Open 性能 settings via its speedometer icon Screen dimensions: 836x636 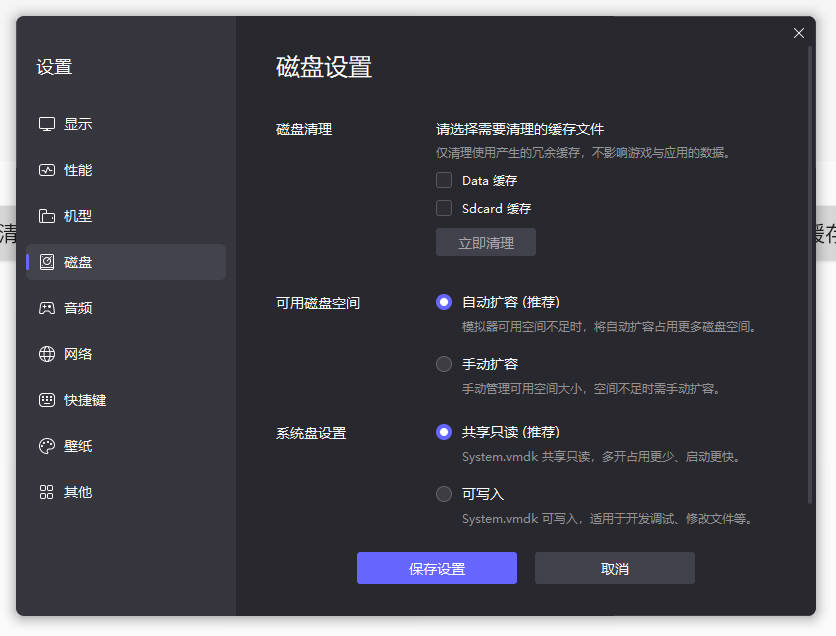point(46,169)
